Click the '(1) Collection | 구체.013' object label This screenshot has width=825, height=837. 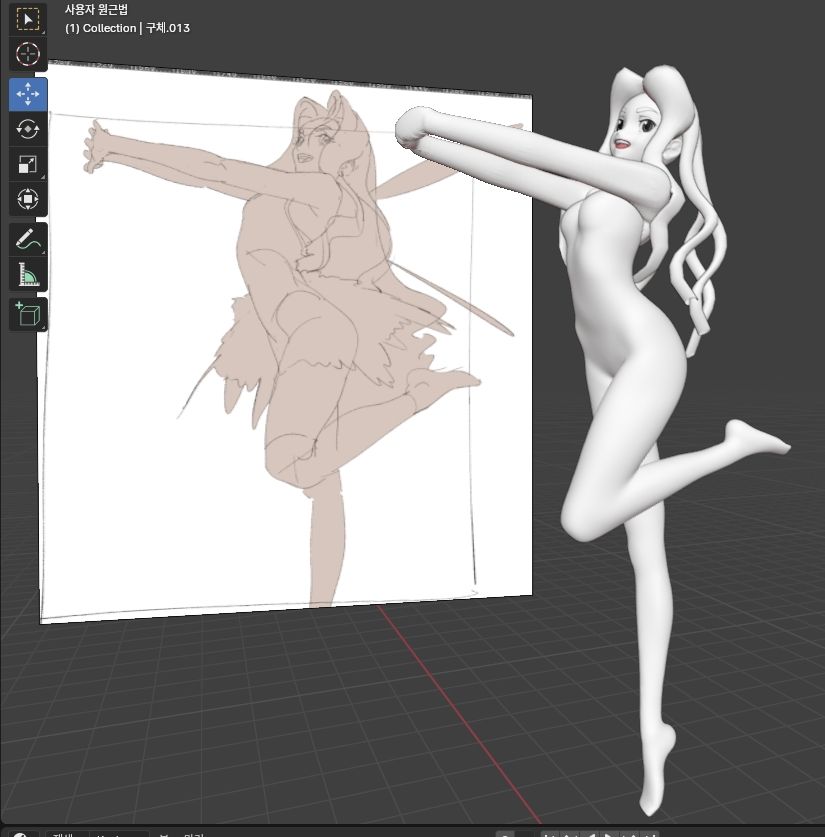127,28
